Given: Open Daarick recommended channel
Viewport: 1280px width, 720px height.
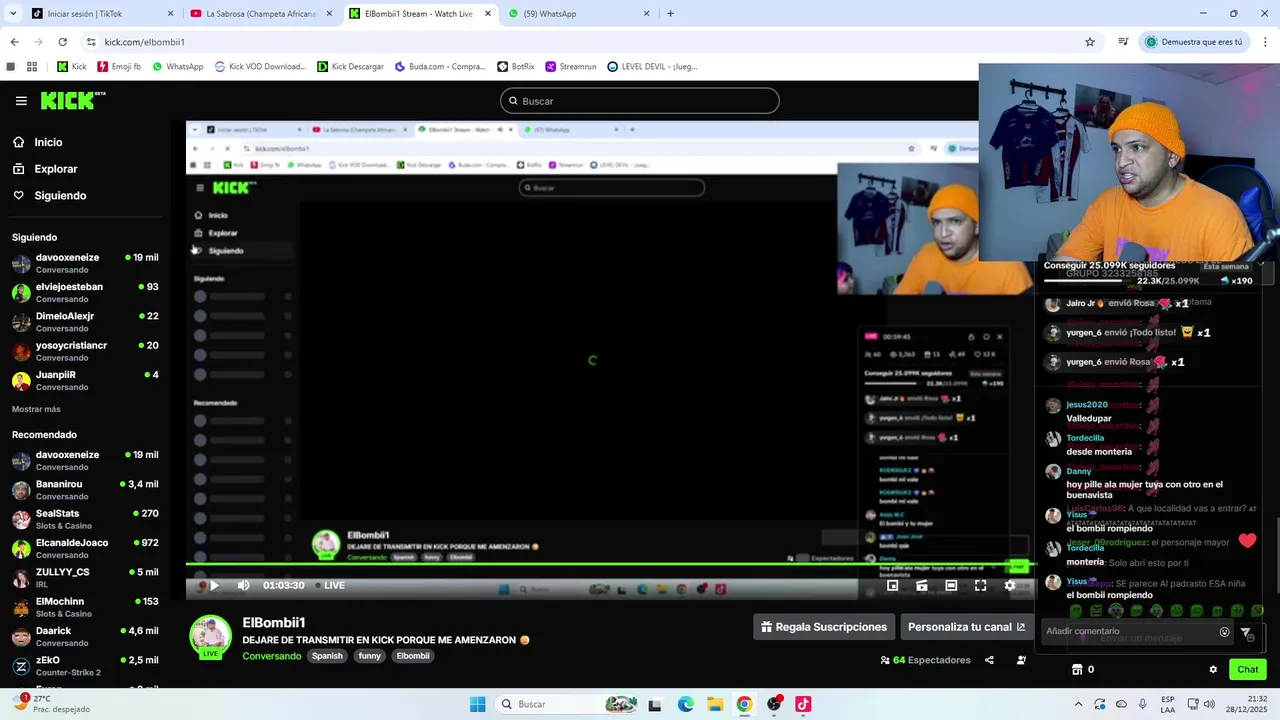Looking at the screenshot, I should tap(85, 636).
